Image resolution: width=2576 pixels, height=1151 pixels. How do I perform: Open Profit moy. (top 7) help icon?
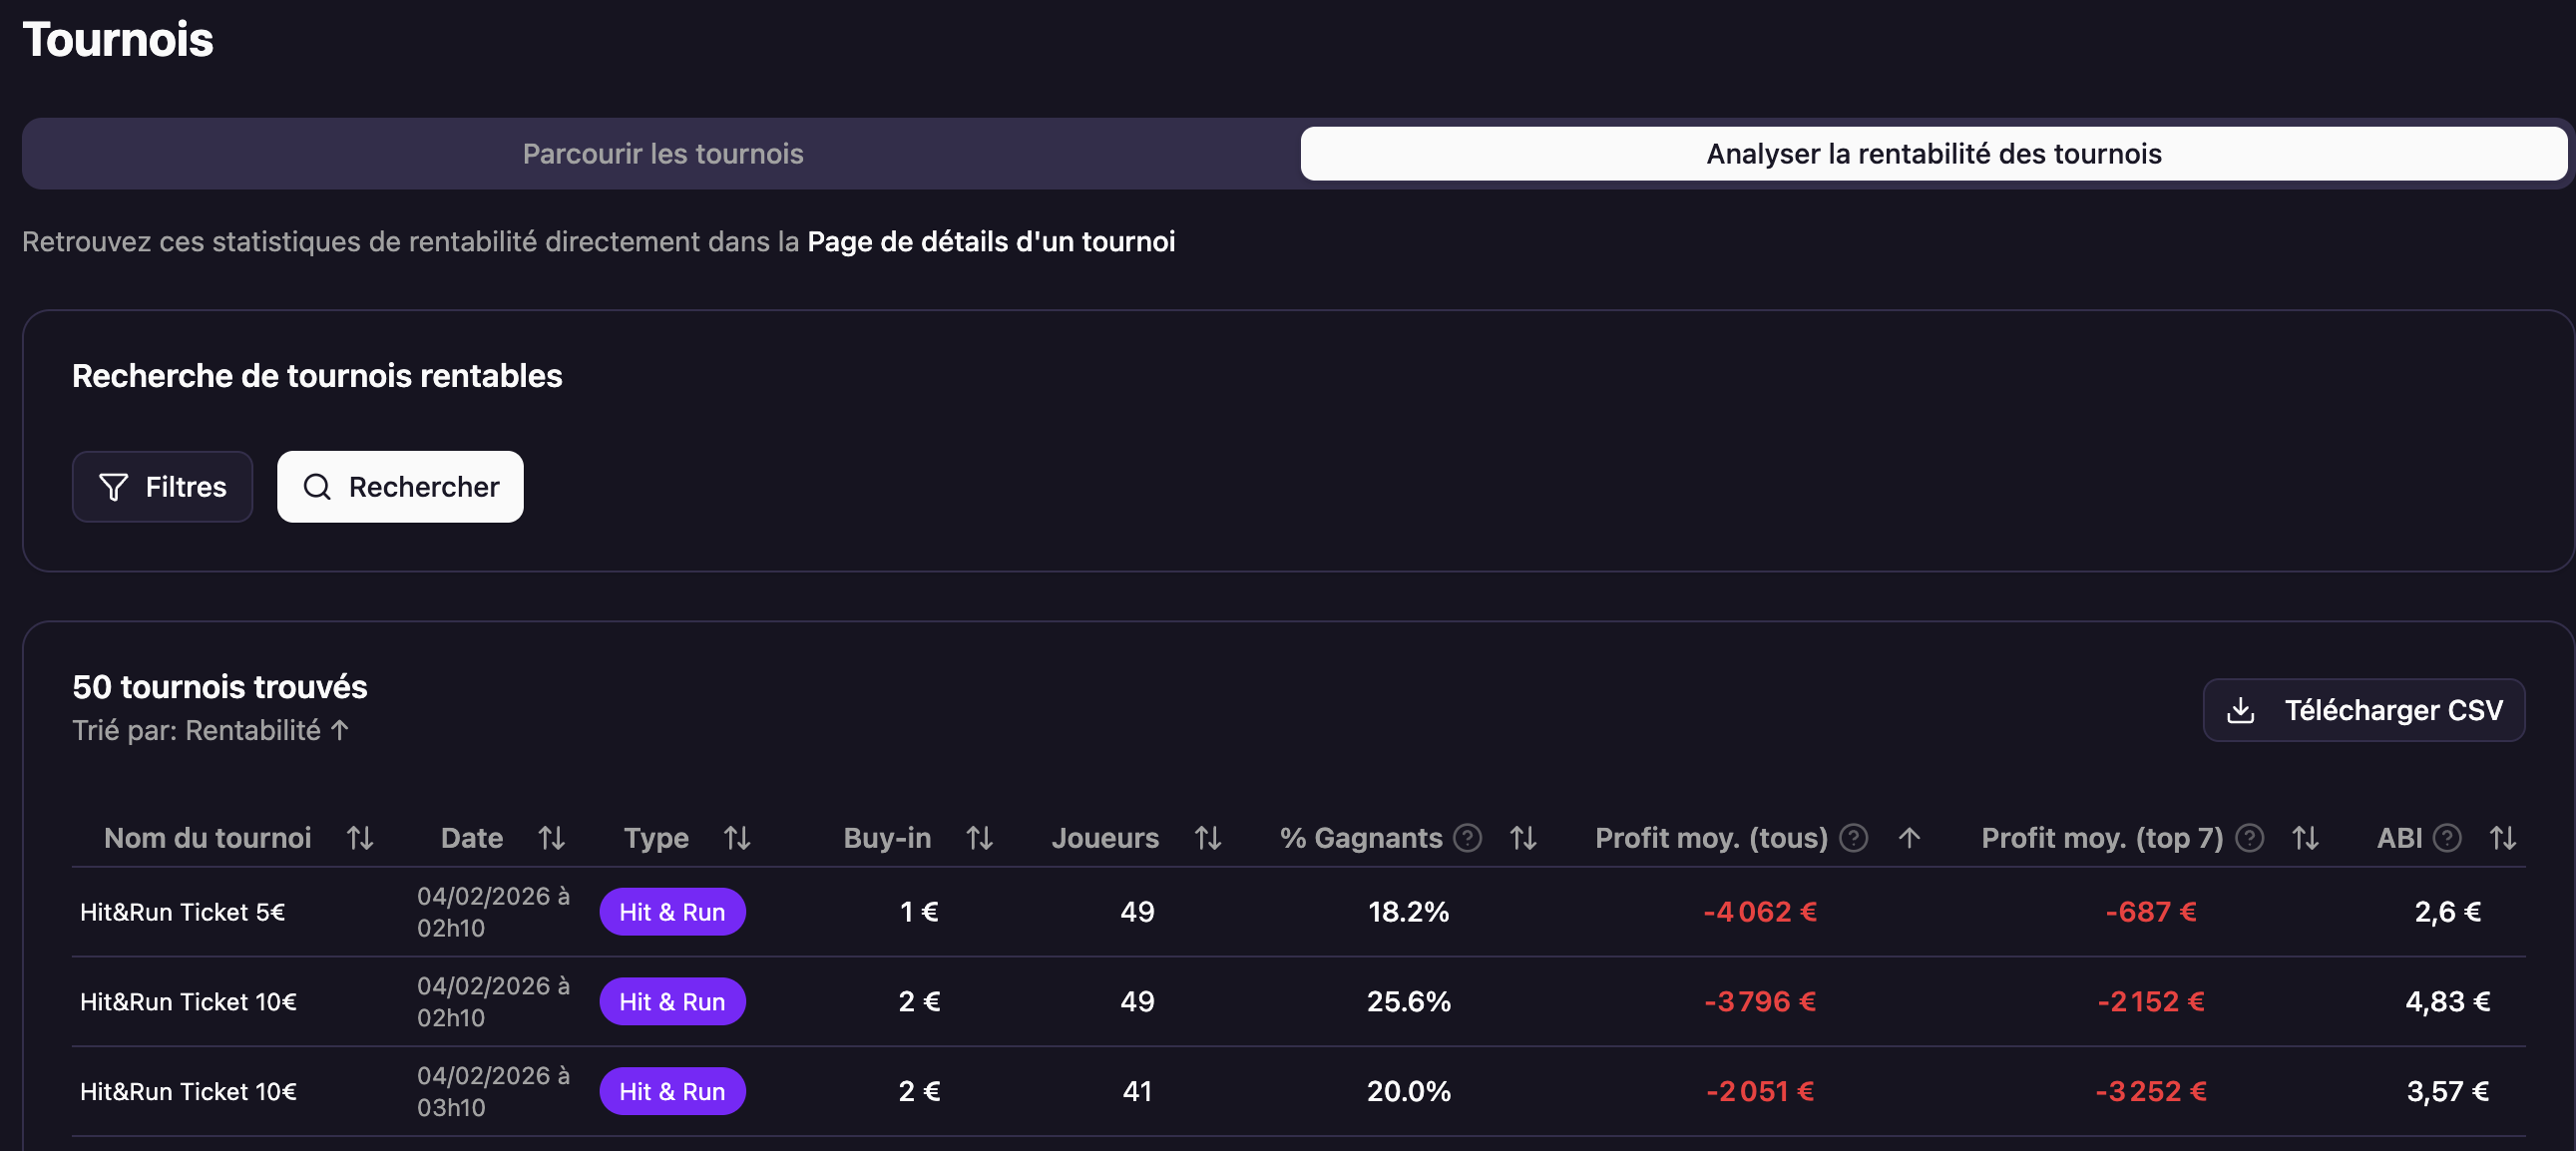pyautogui.click(x=2249, y=837)
